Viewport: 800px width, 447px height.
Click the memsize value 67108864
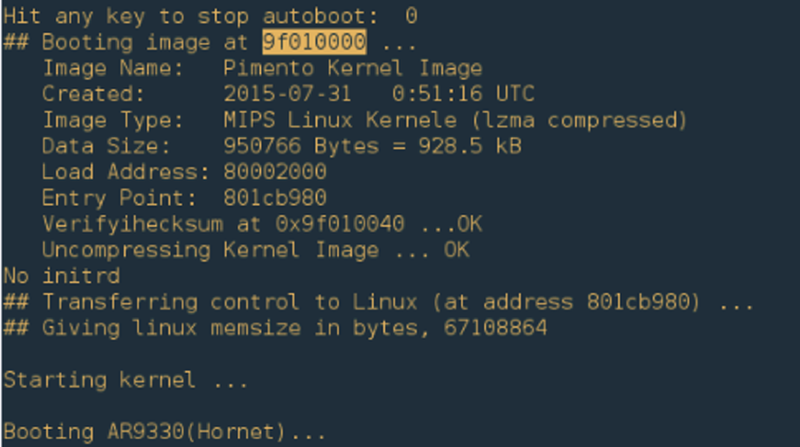pyautogui.click(x=495, y=327)
